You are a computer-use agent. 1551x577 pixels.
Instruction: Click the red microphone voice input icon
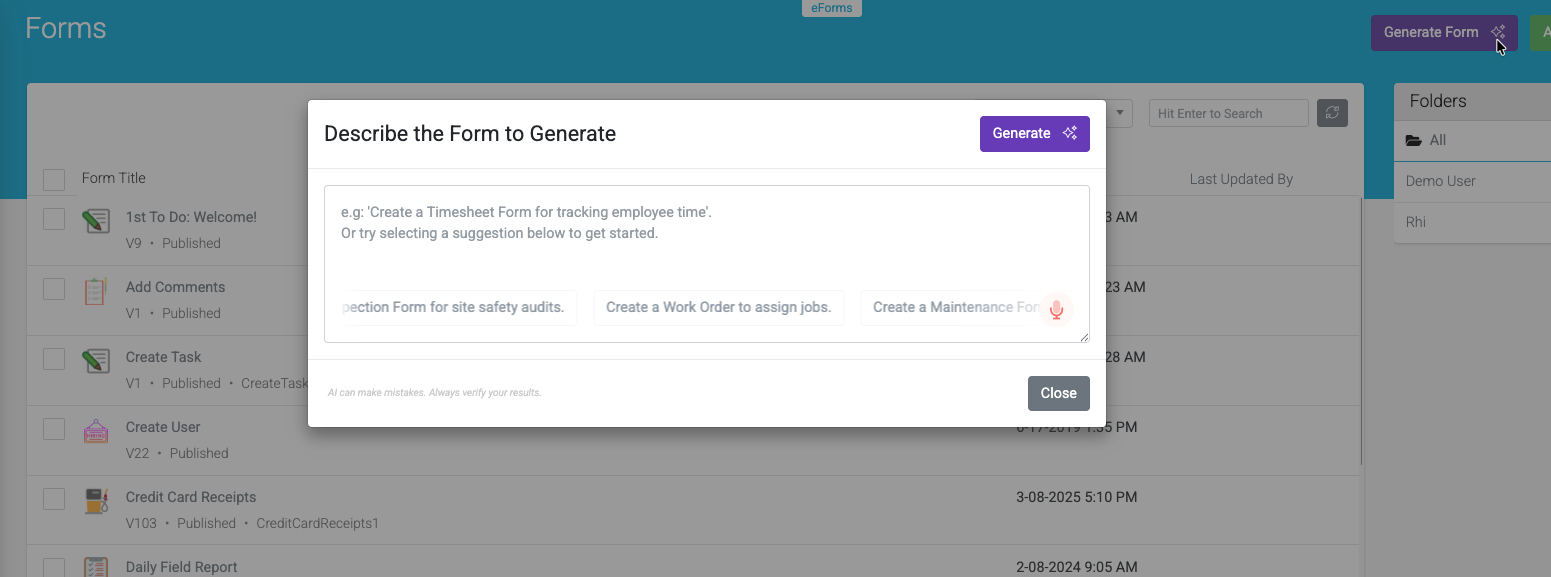(1056, 309)
